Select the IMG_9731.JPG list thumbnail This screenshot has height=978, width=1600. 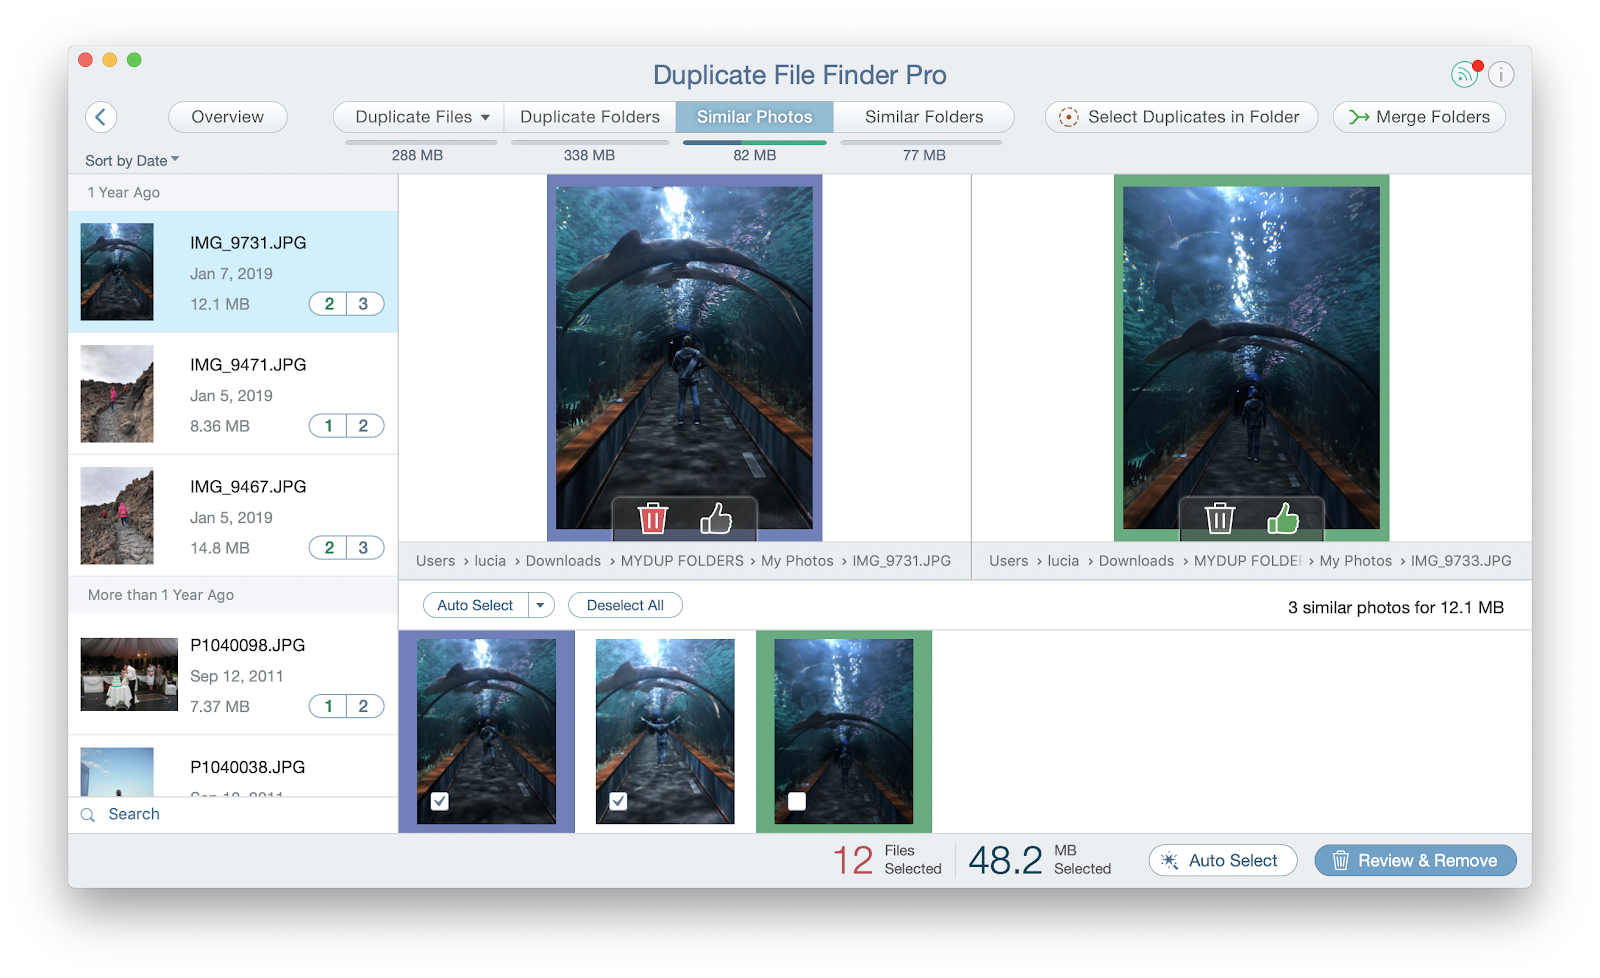(117, 272)
